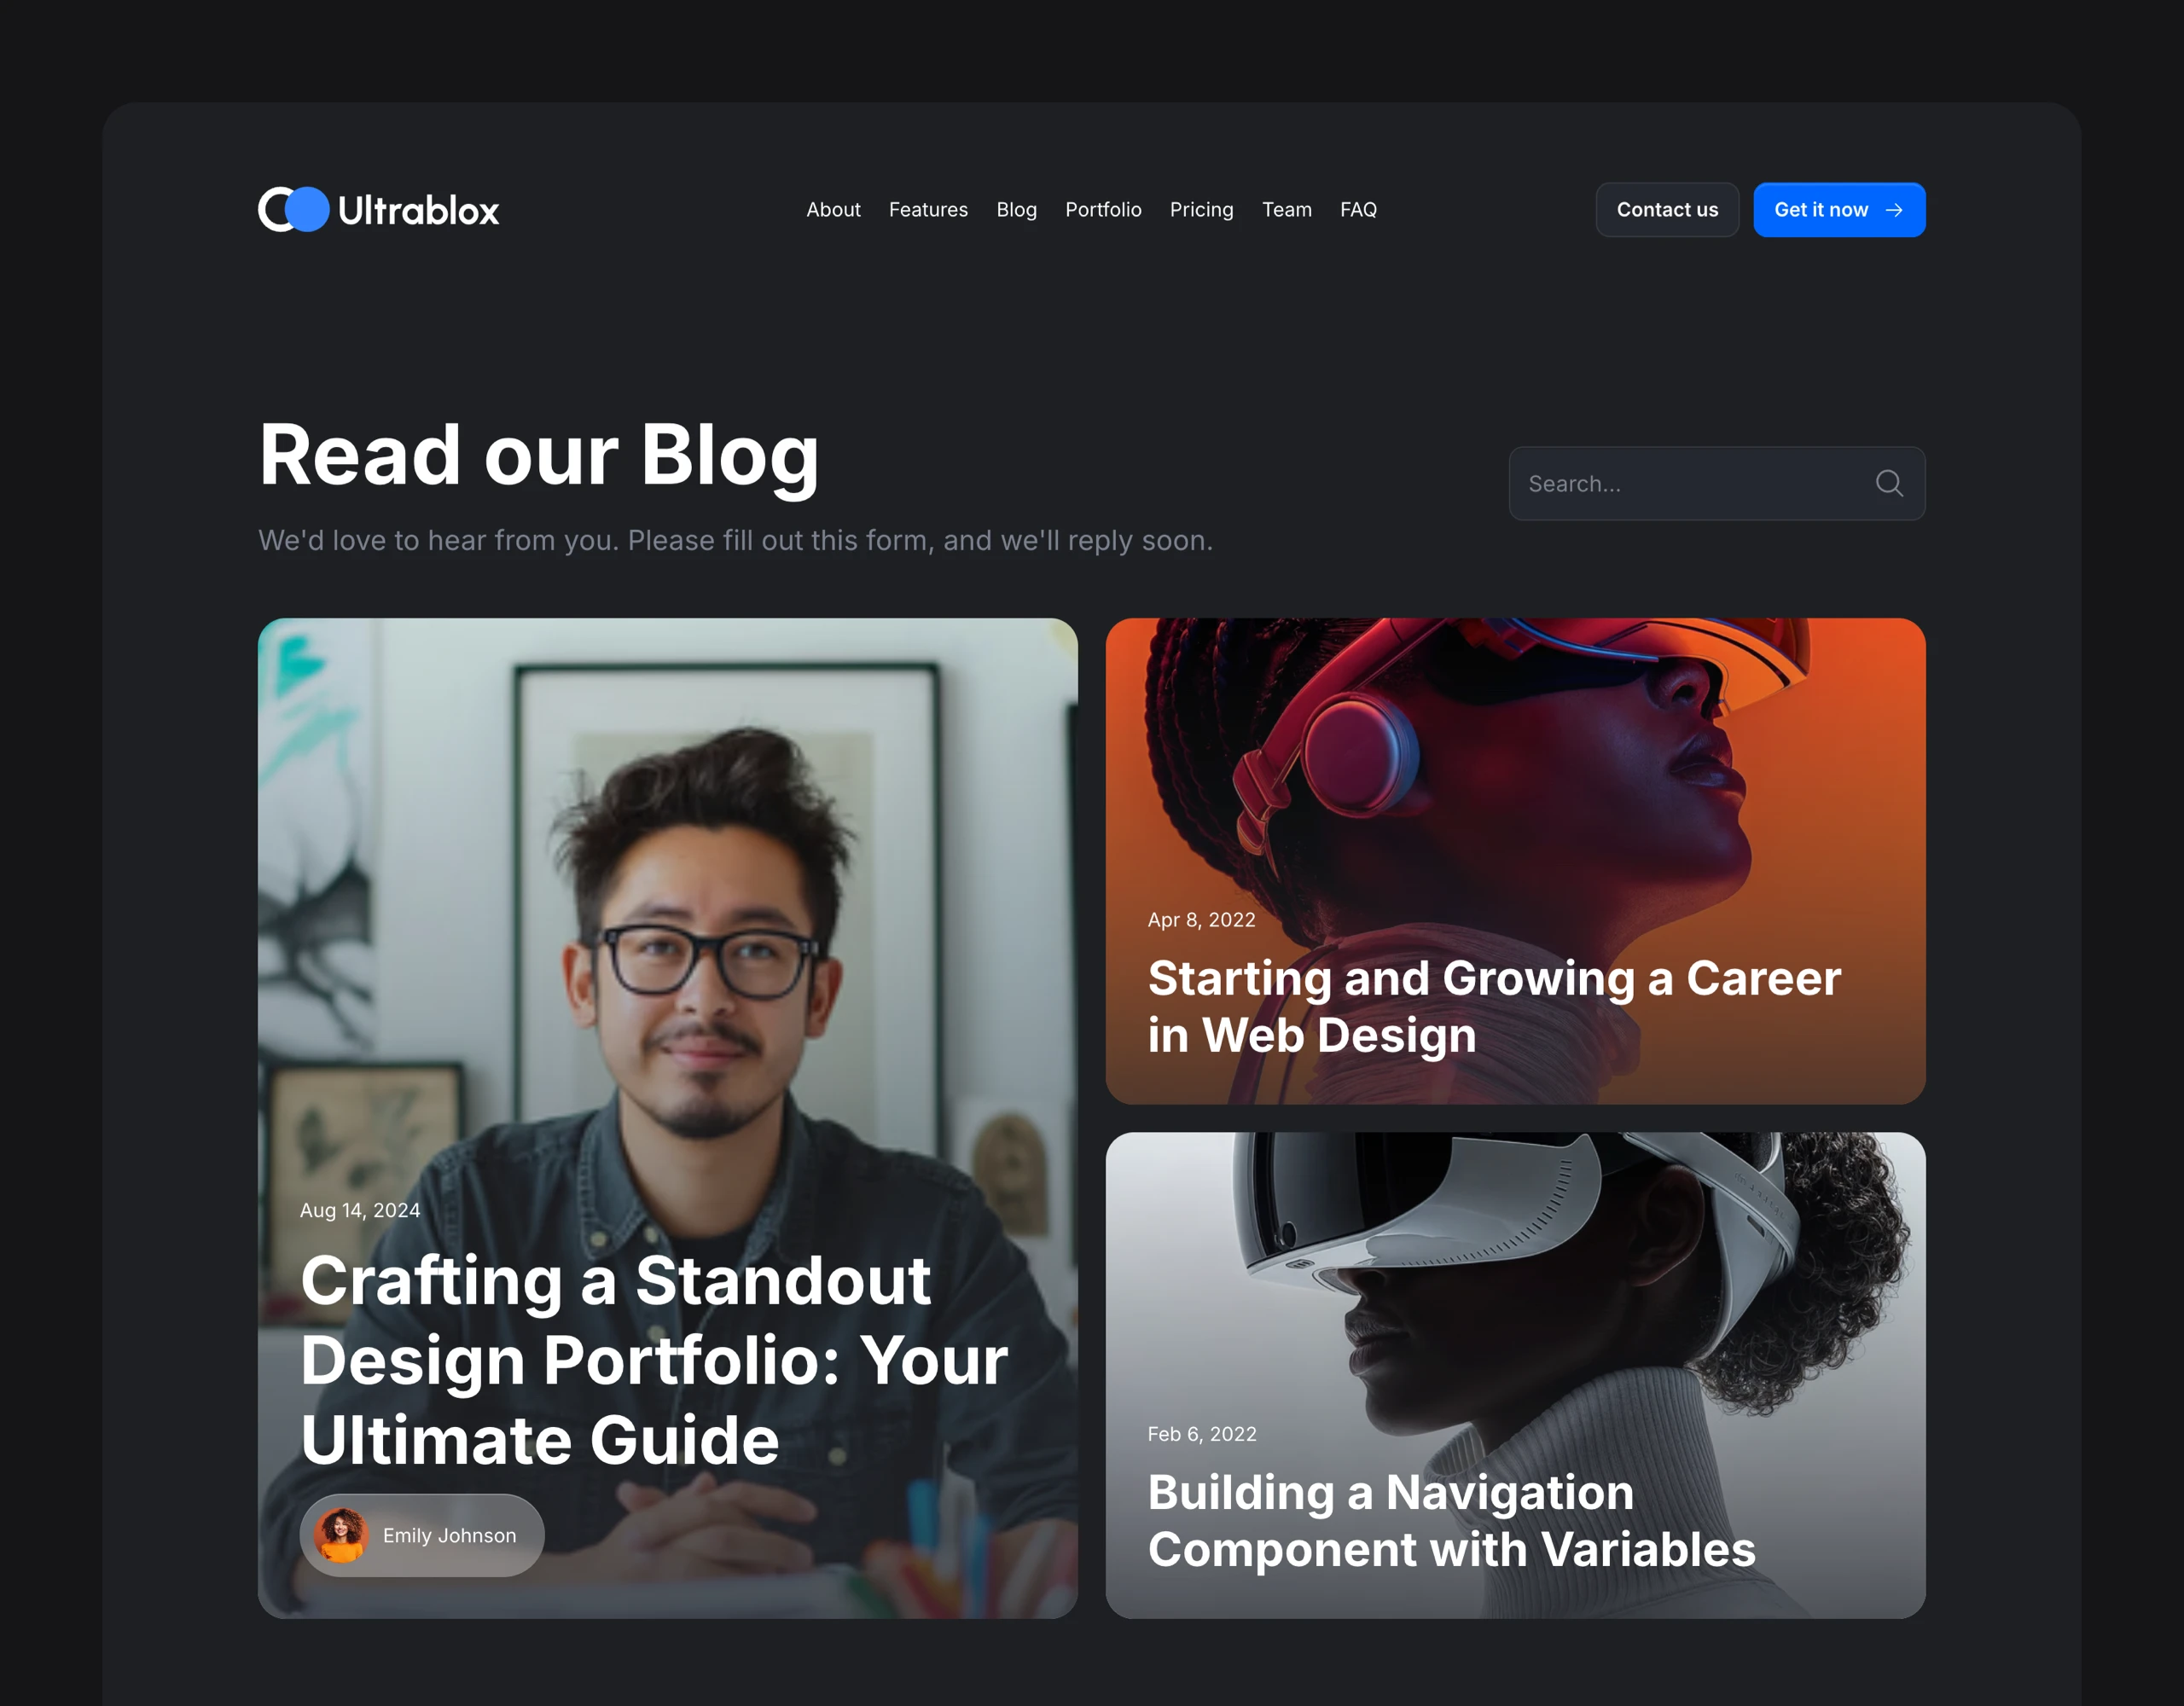Select the FAQ navigation tab
This screenshot has width=2184, height=1706.
[x=1358, y=209]
